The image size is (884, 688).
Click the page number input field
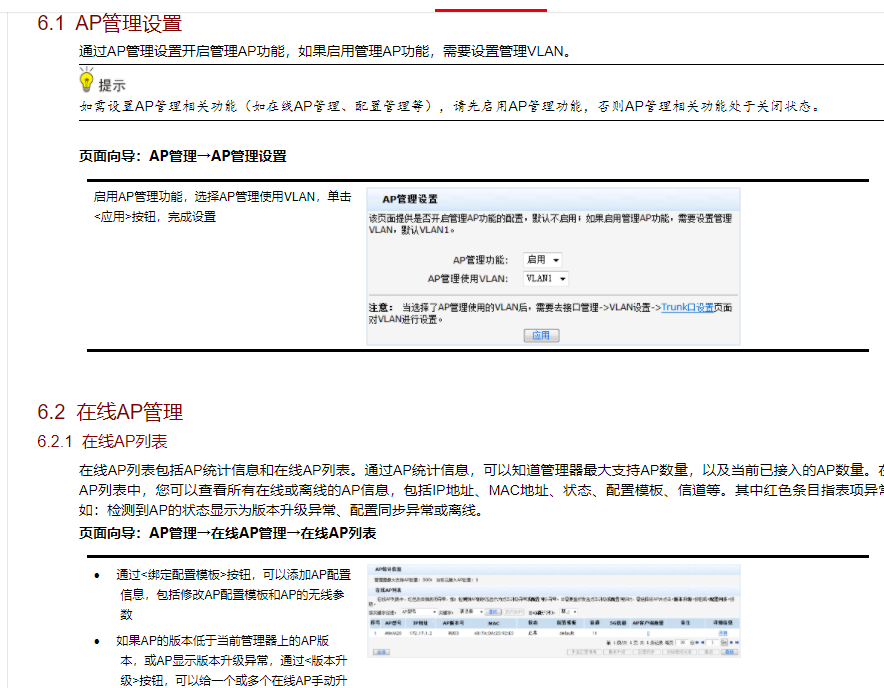[712, 642]
